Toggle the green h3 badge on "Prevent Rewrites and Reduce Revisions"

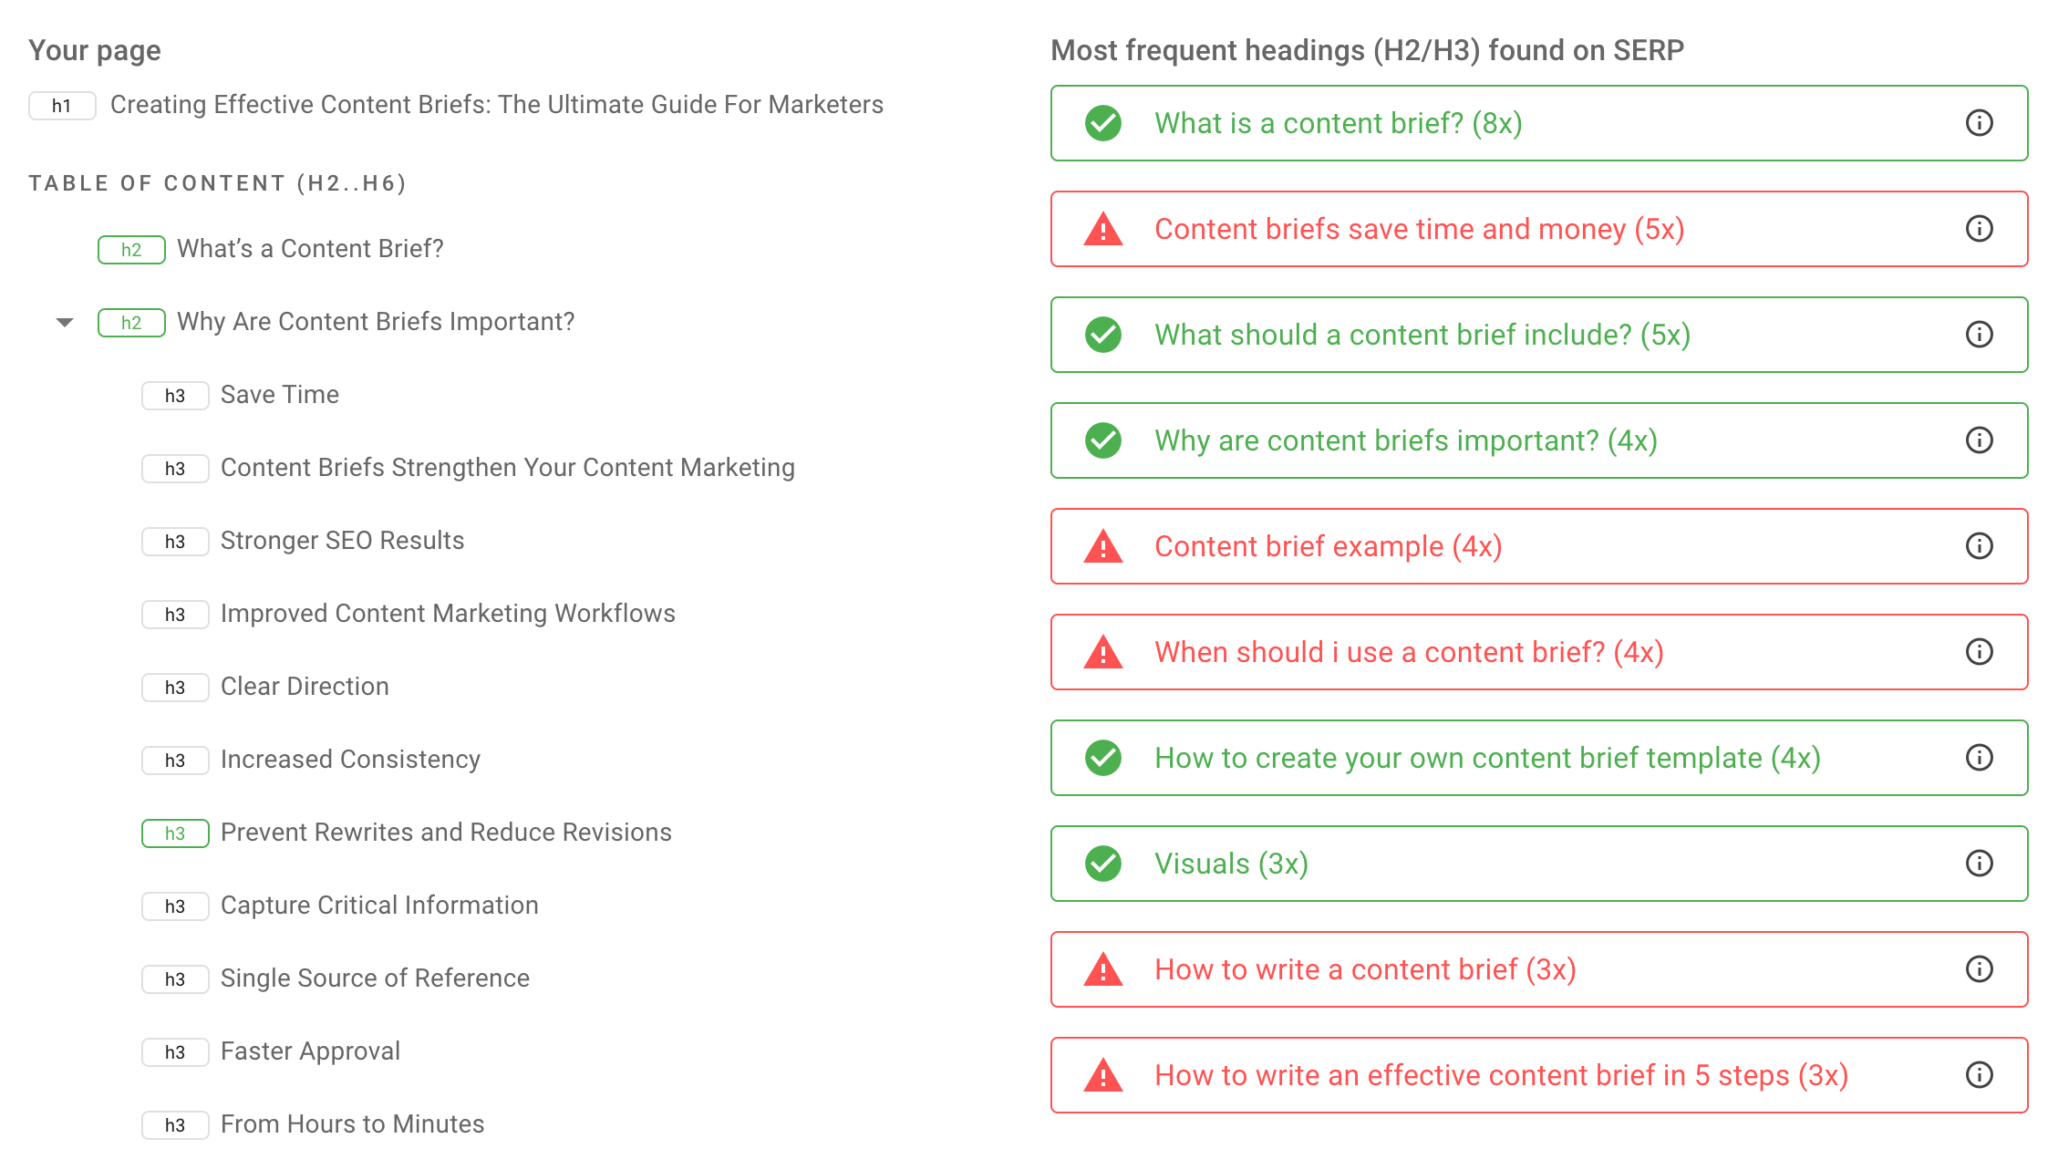pos(175,832)
